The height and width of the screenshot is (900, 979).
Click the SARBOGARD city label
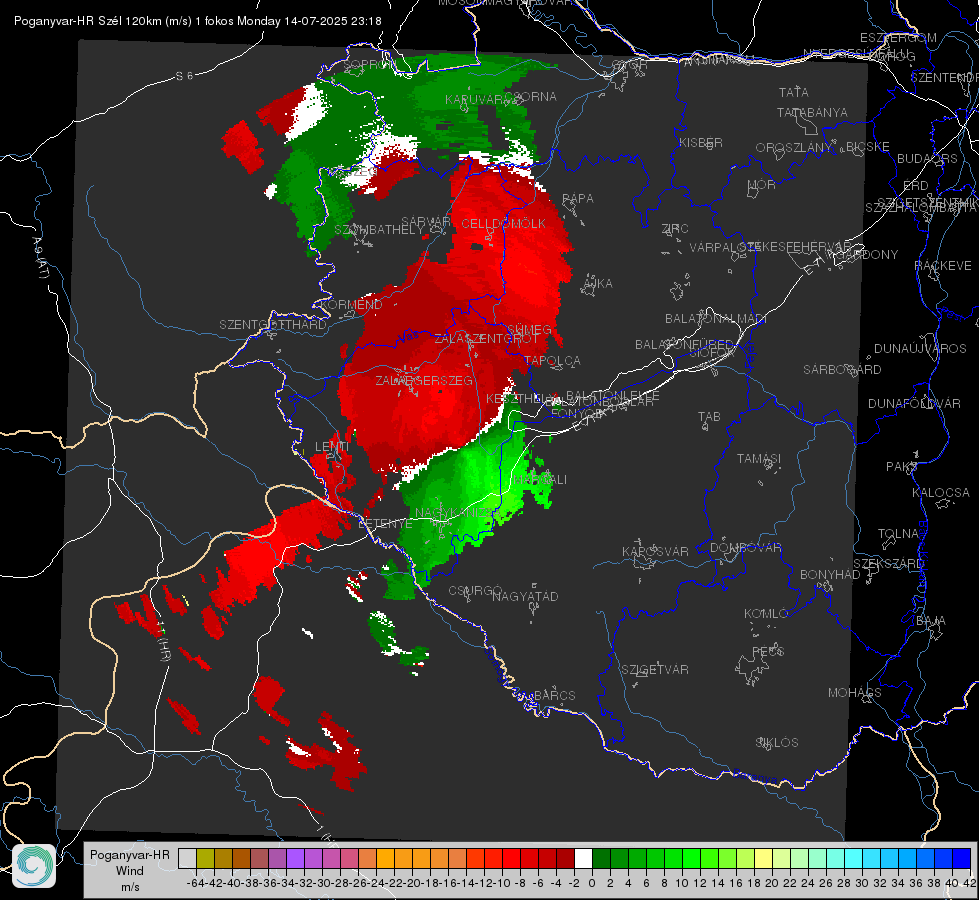pyautogui.click(x=842, y=370)
